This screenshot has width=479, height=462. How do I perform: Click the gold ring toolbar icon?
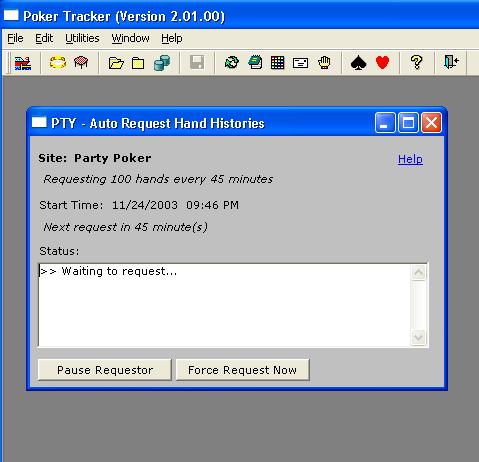[x=58, y=62]
